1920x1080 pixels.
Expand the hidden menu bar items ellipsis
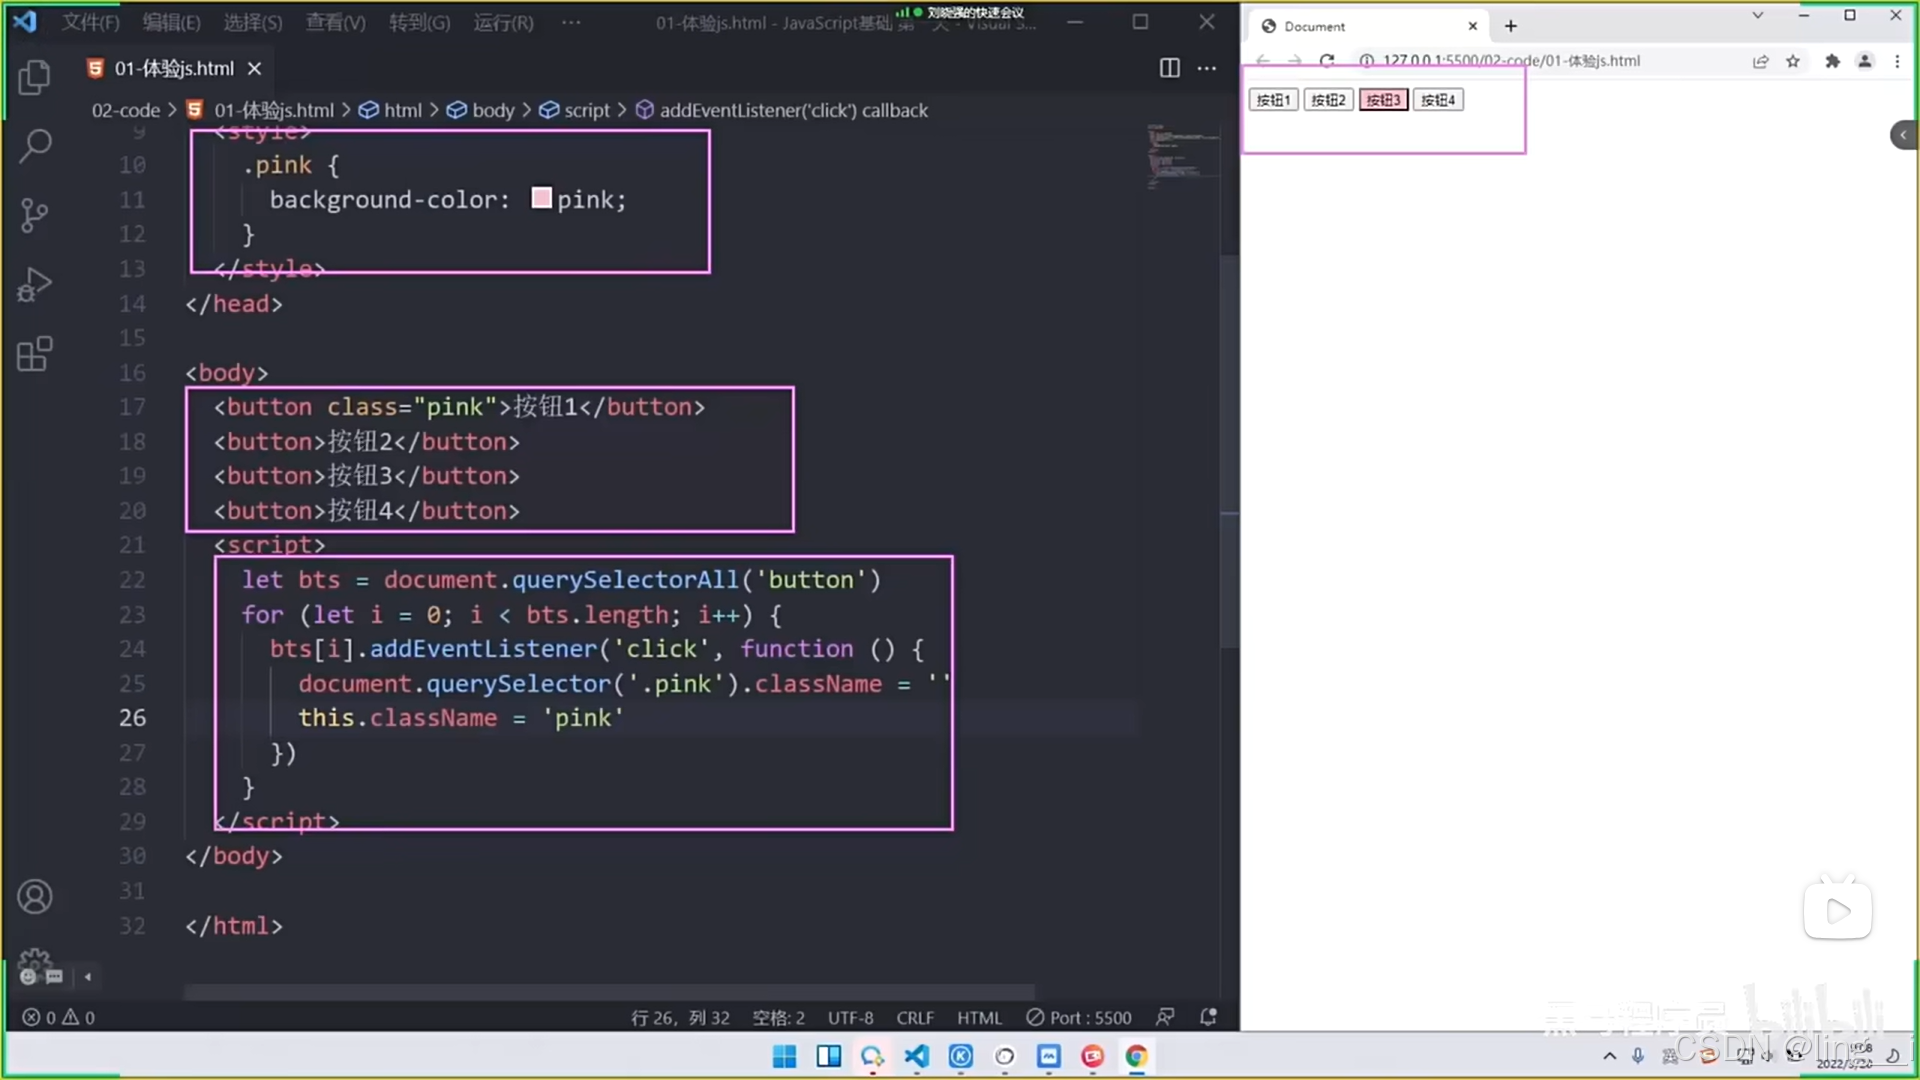[571, 22]
